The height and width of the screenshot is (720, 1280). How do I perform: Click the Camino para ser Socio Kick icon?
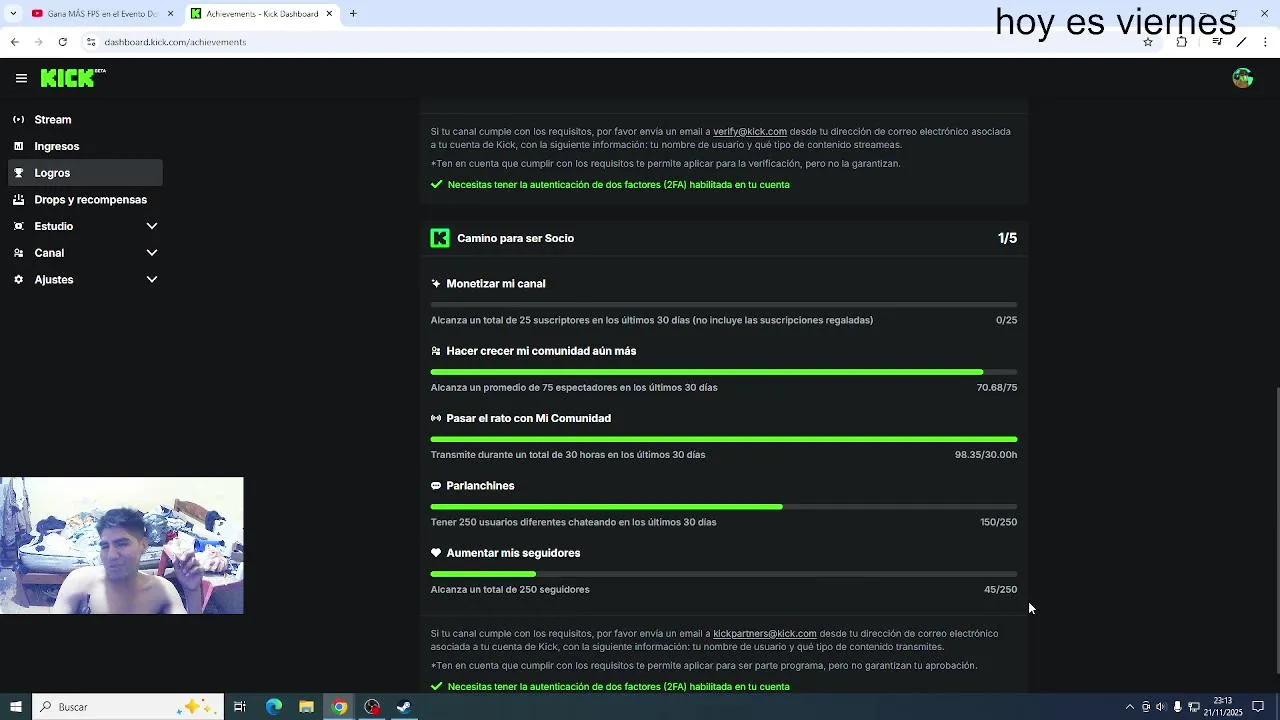click(x=440, y=238)
